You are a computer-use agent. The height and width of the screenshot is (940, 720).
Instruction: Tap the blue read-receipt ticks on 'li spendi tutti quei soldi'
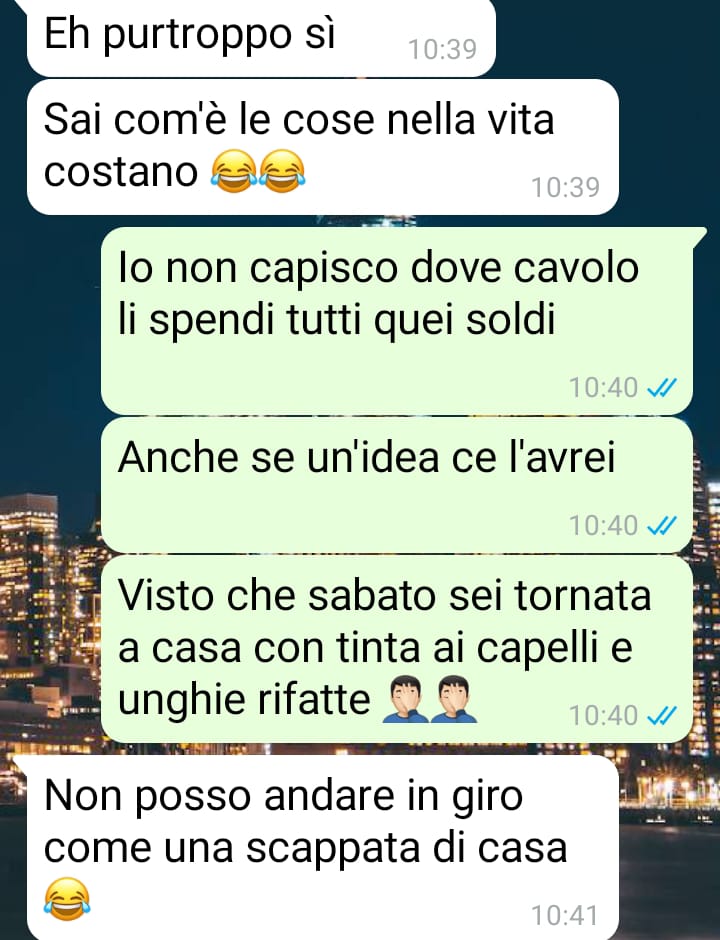662,388
